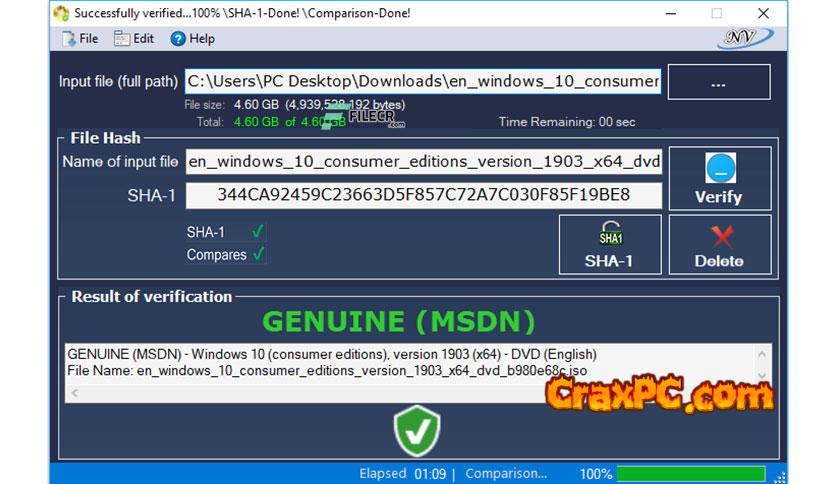Click the File Name line in results
The width and height of the screenshot is (836, 484).
[327, 370]
